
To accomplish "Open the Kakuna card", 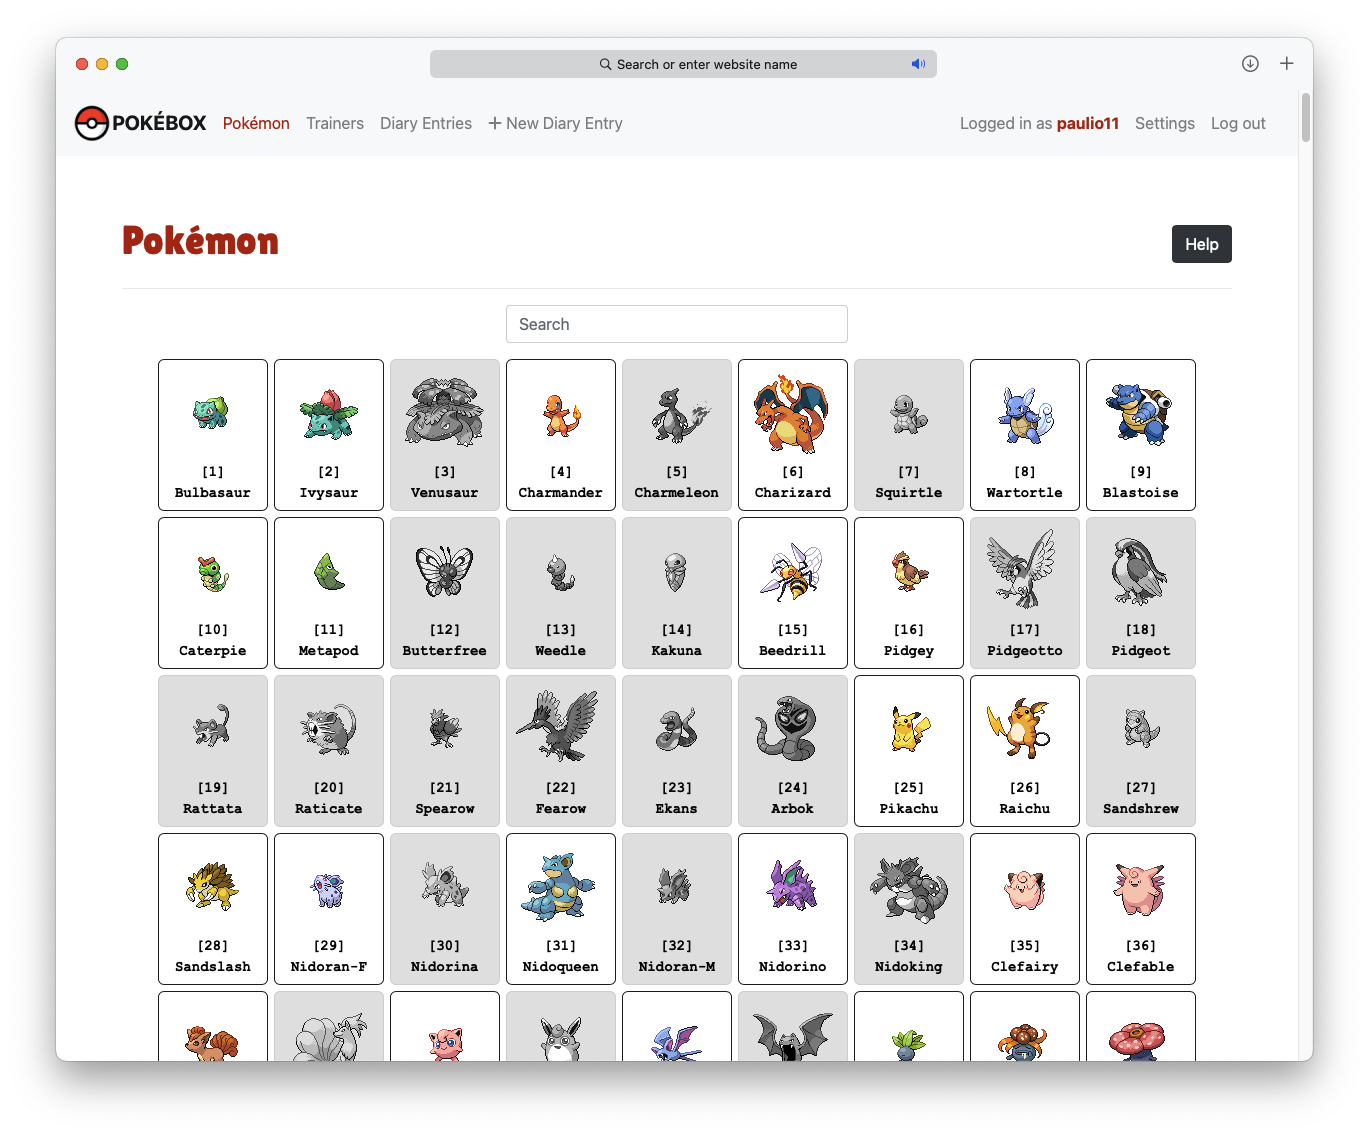I will point(677,593).
